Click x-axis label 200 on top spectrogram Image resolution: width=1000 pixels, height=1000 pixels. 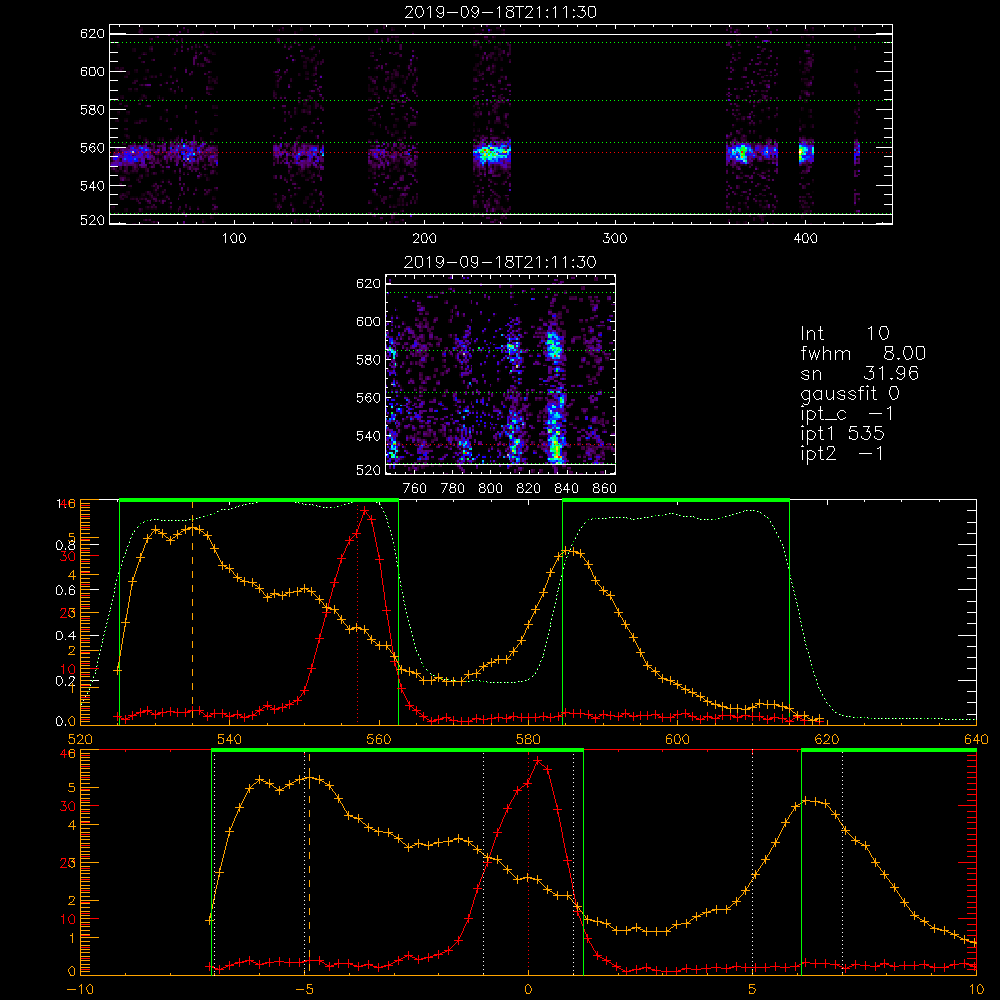(424, 239)
